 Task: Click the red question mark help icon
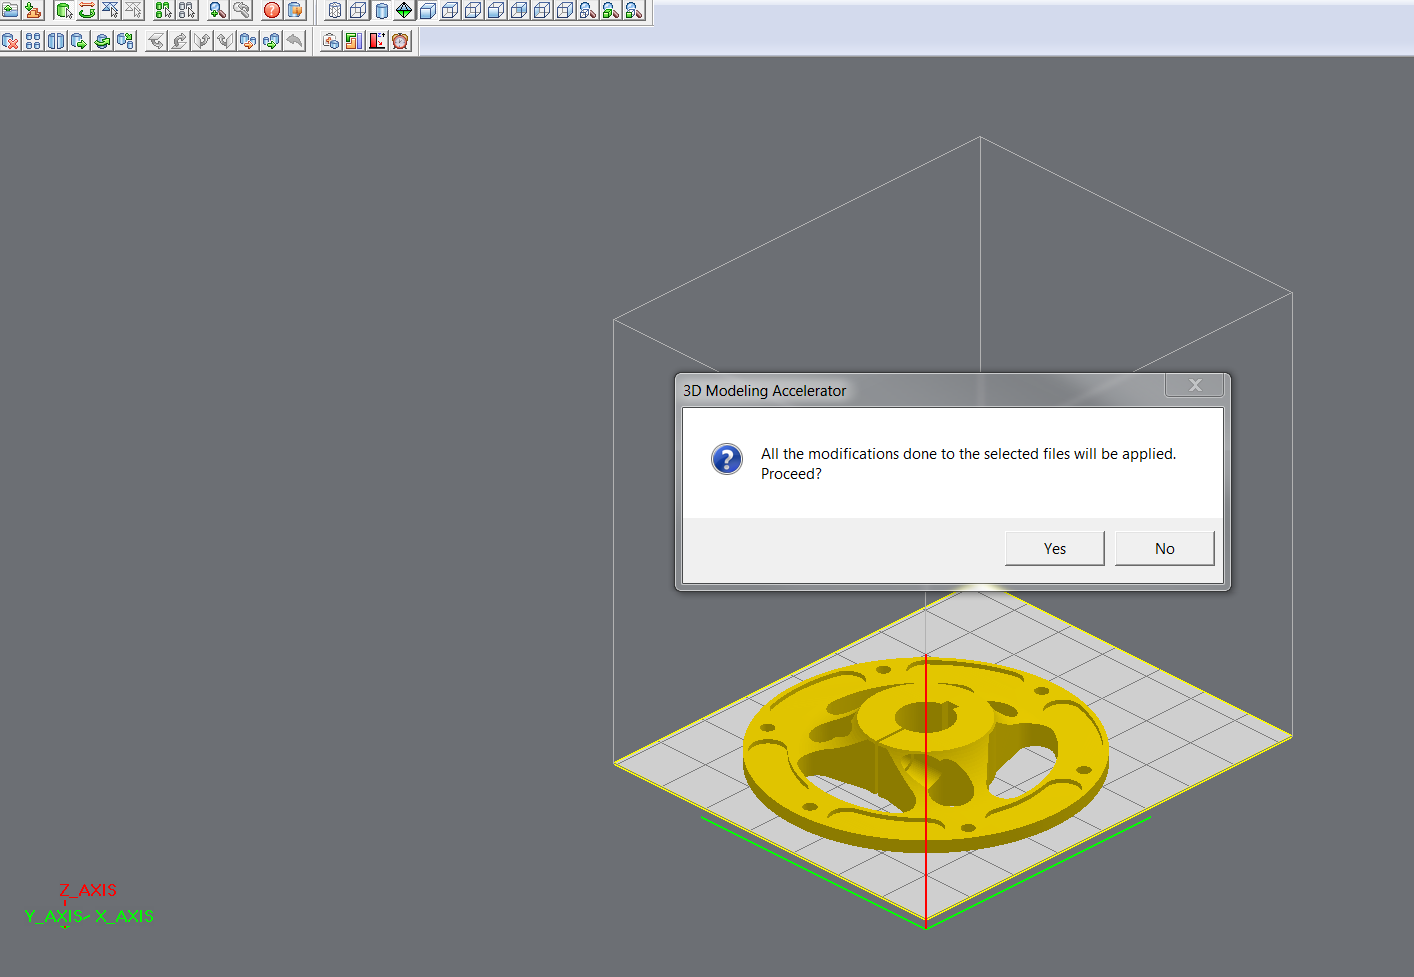point(271,10)
